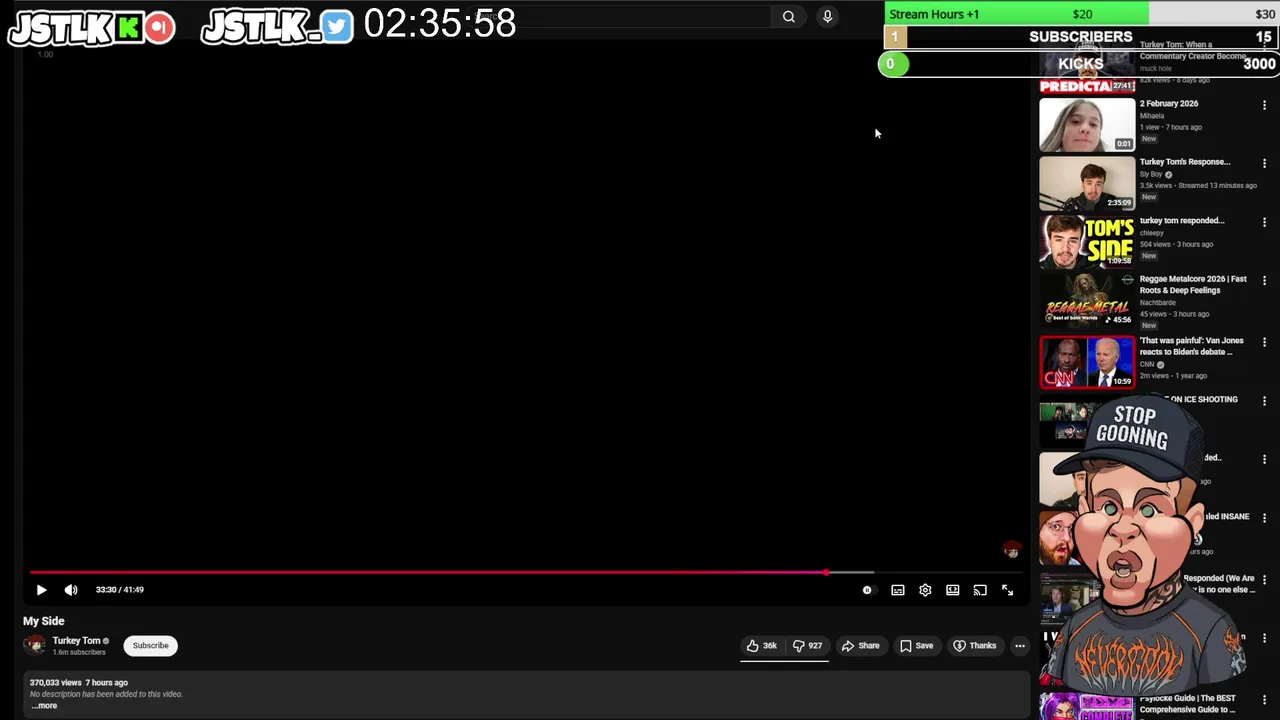Open the '2 February 2026' video thumbnail
Image resolution: width=1280 pixels, height=720 pixels.
click(1087, 124)
